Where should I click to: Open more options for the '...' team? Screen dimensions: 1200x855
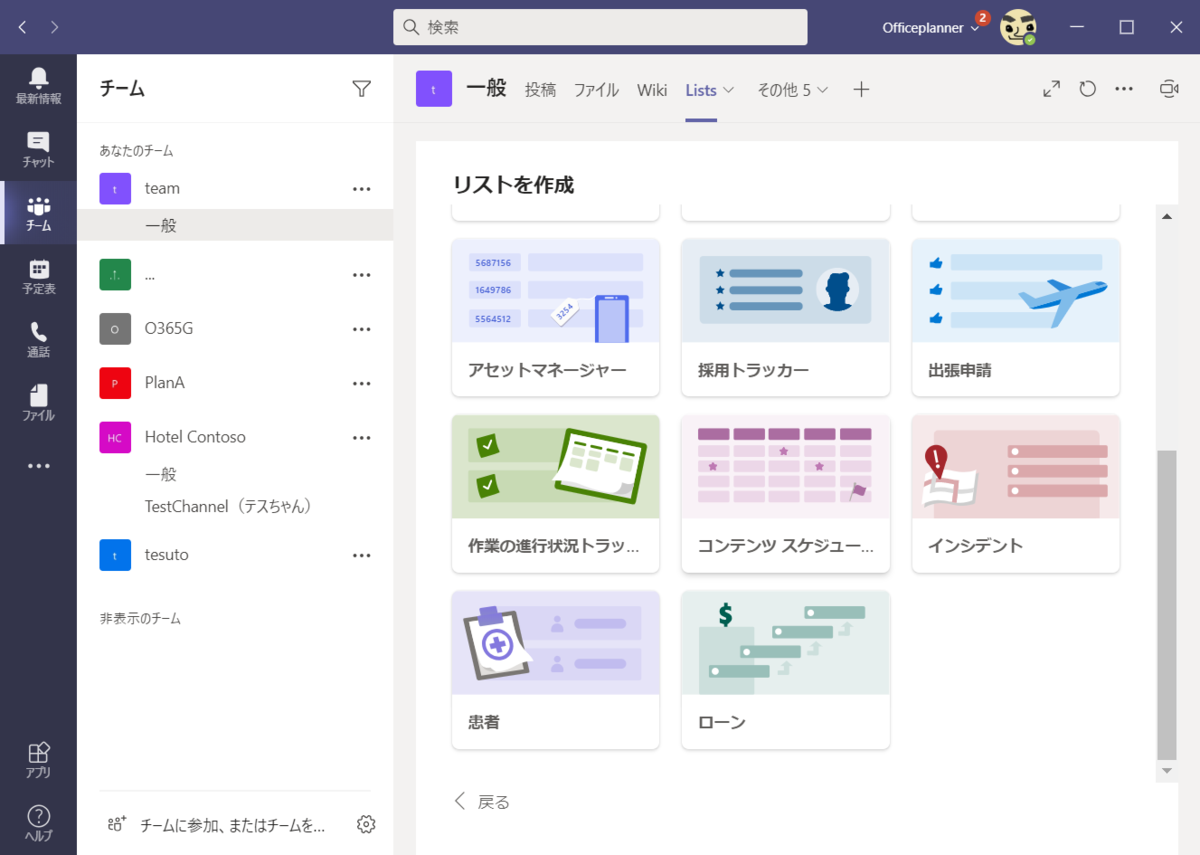(x=362, y=275)
